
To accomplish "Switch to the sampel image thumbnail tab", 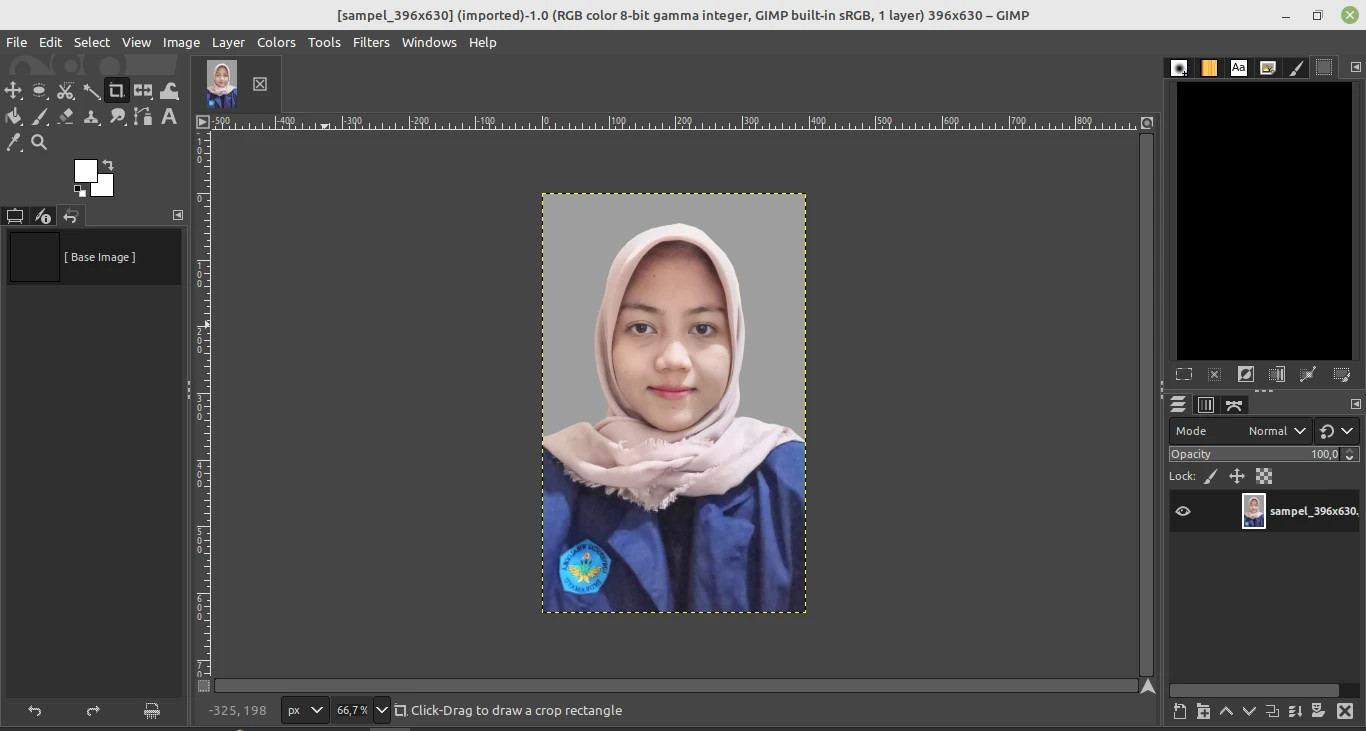I will point(222,84).
